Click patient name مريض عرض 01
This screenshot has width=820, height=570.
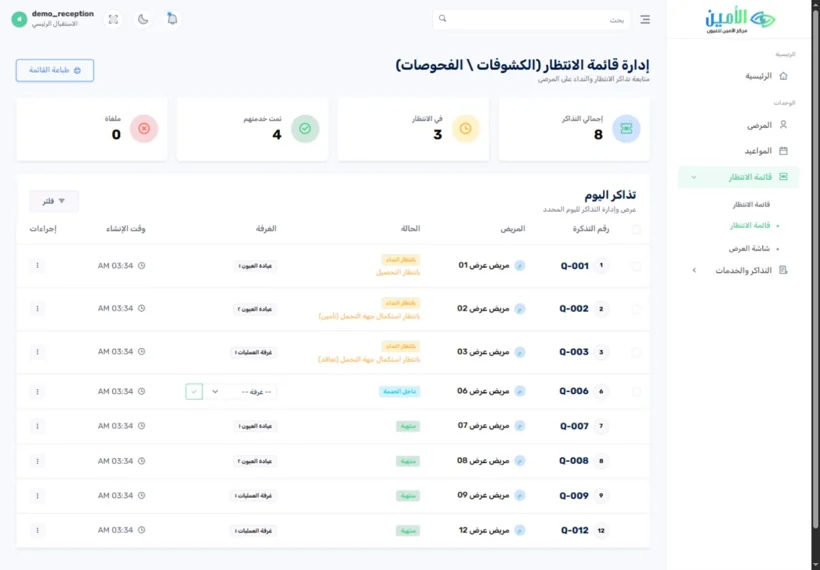(484, 265)
